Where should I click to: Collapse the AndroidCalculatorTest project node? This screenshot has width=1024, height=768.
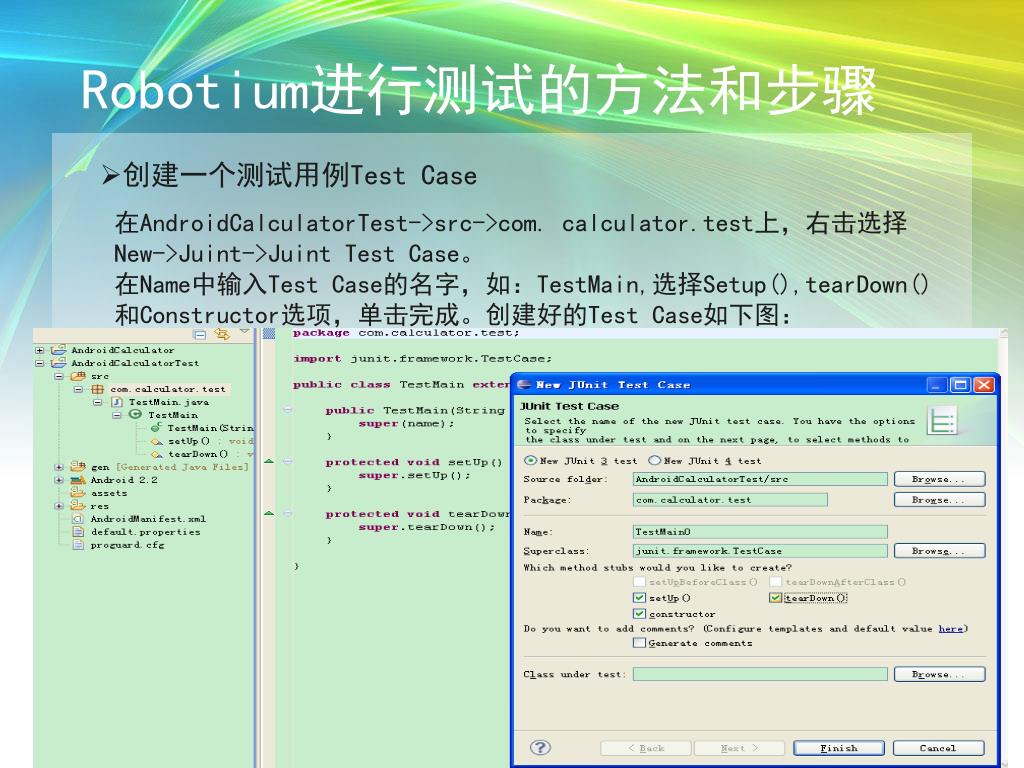tap(40, 363)
